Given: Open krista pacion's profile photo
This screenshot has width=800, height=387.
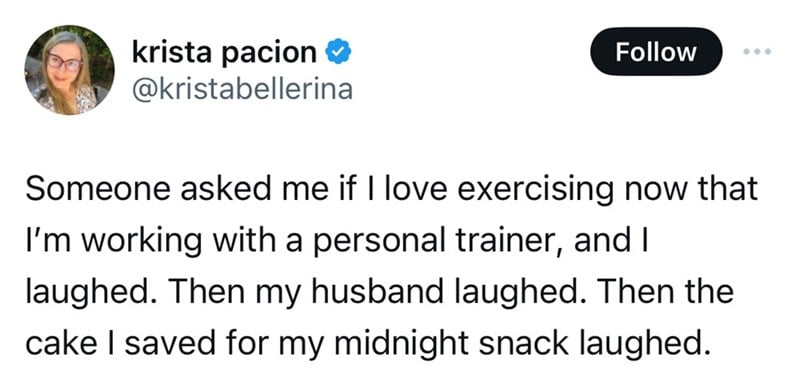Looking at the screenshot, I should (x=69, y=70).
